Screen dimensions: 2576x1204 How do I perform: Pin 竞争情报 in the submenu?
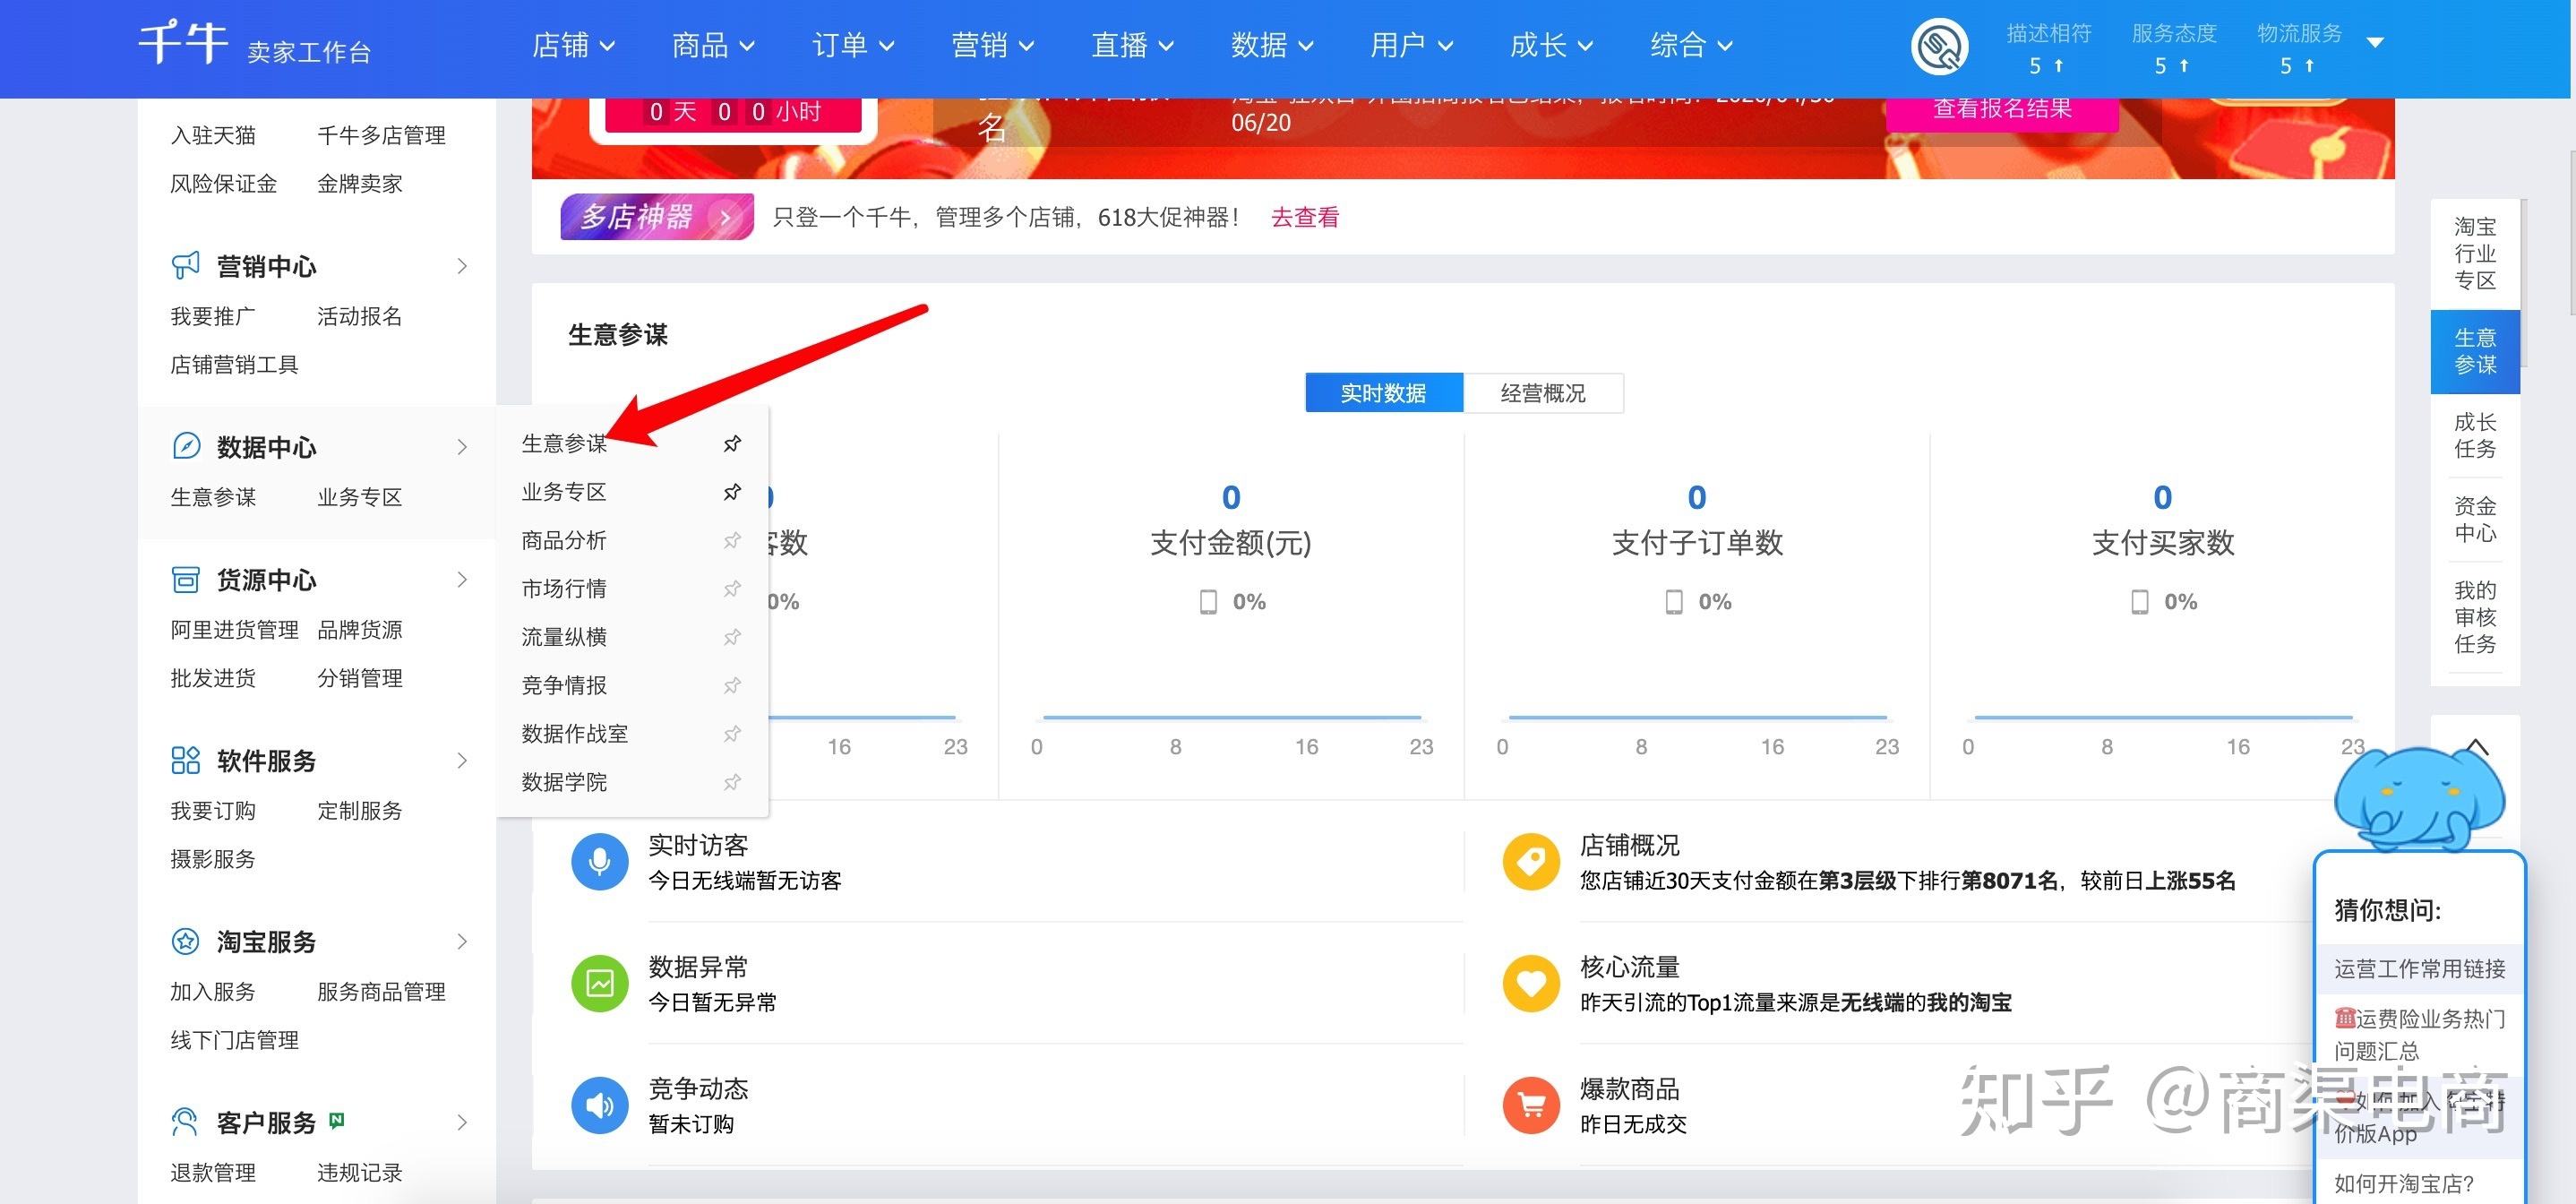click(x=732, y=685)
